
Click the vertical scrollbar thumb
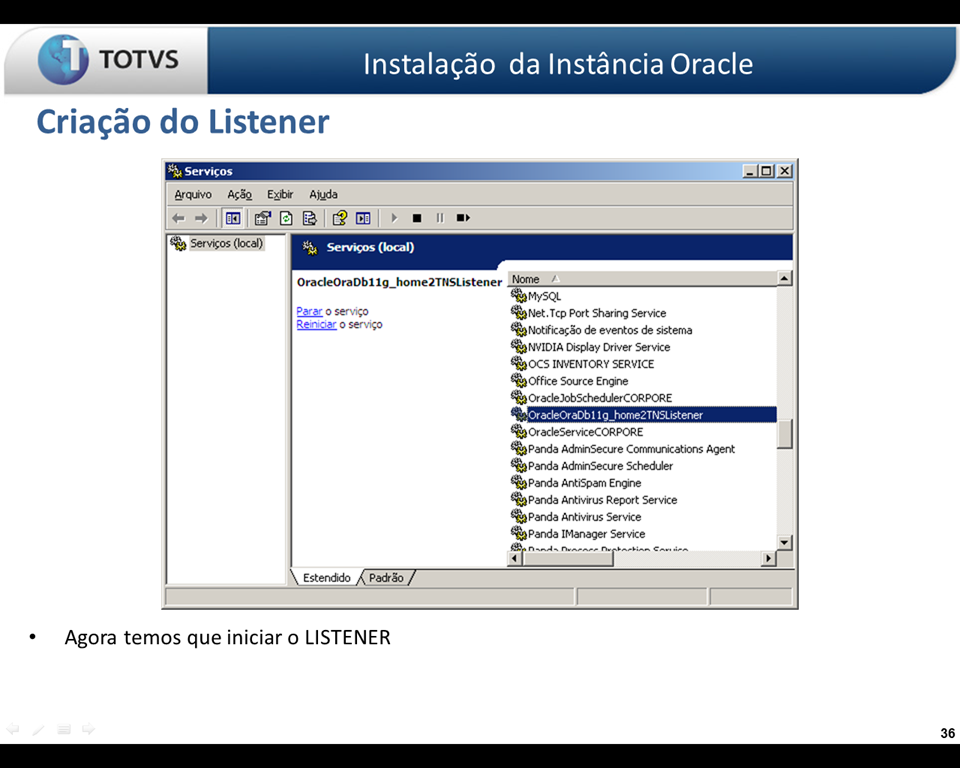point(784,434)
